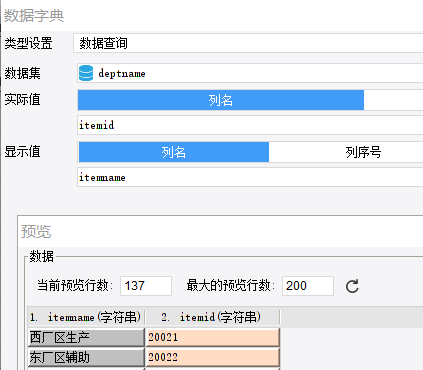Select 列名 toggle for 实际值

221,100
